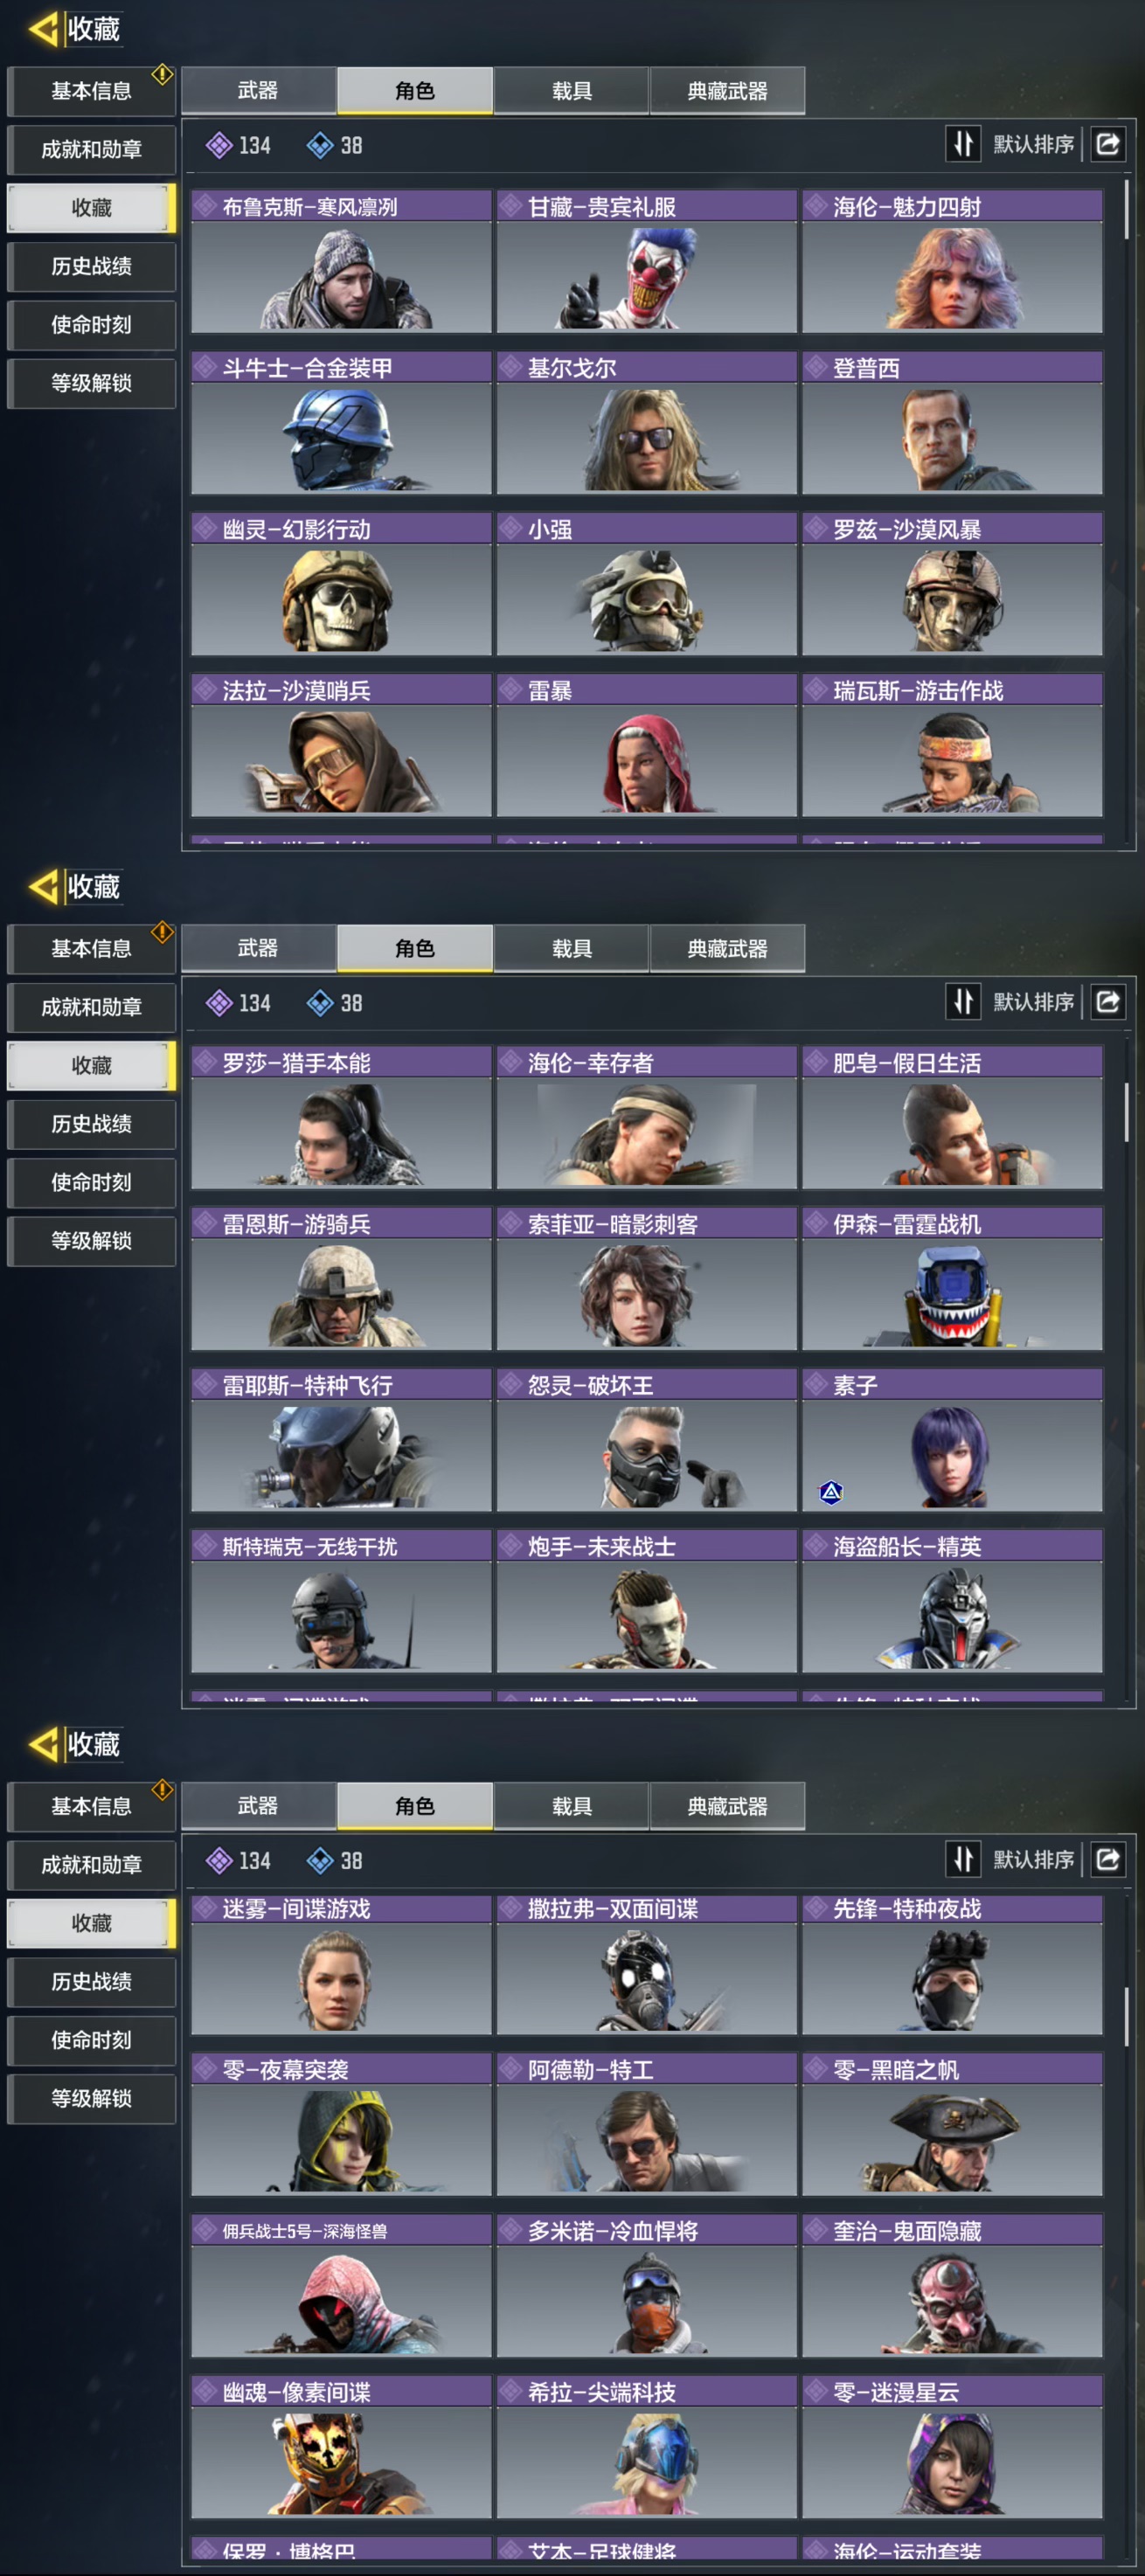This screenshot has width=1145, height=2576.
Task: Open 默认排序 sort dropdown above 海伦-魅力四射
Action: click(x=1033, y=144)
